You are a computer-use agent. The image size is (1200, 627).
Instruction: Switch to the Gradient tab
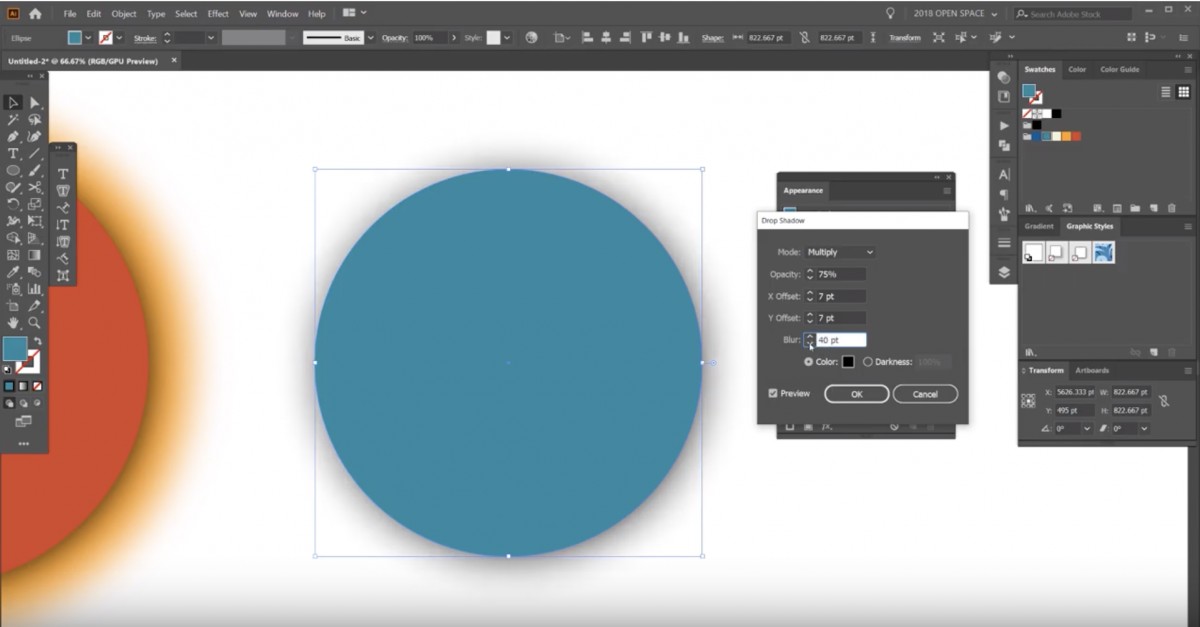[1039, 226]
